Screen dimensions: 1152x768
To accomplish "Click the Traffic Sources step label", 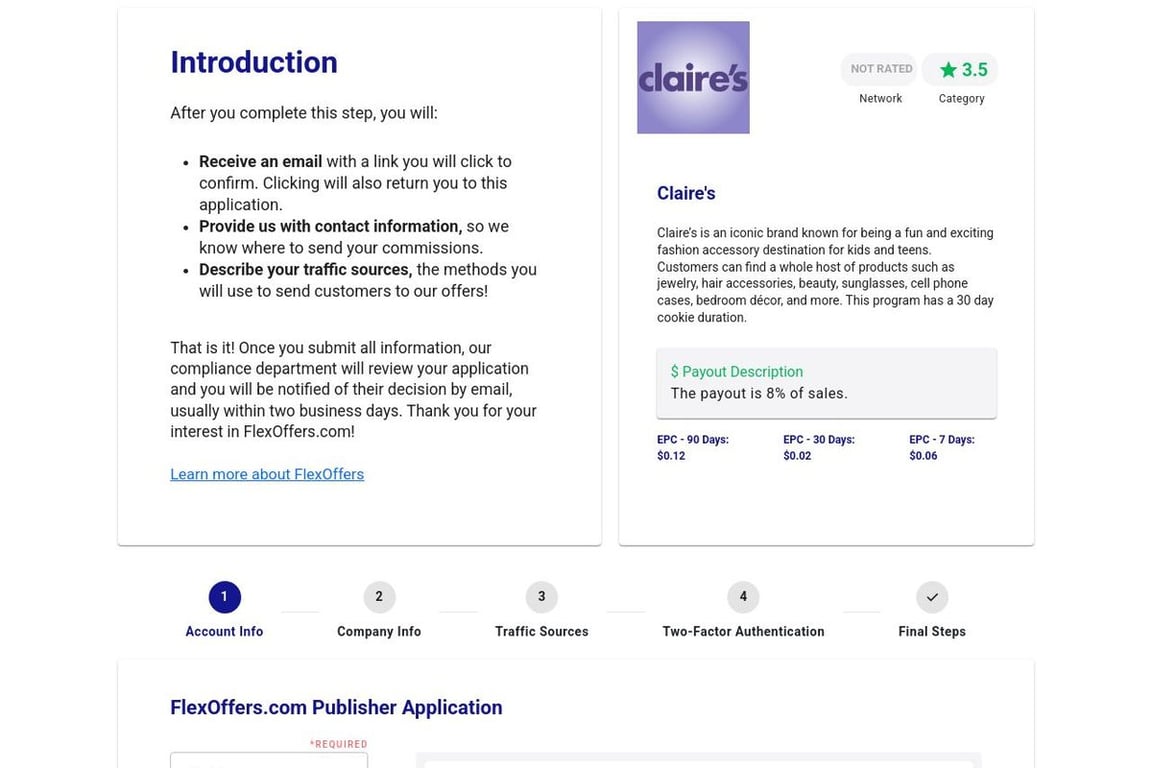I will [541, 631].
